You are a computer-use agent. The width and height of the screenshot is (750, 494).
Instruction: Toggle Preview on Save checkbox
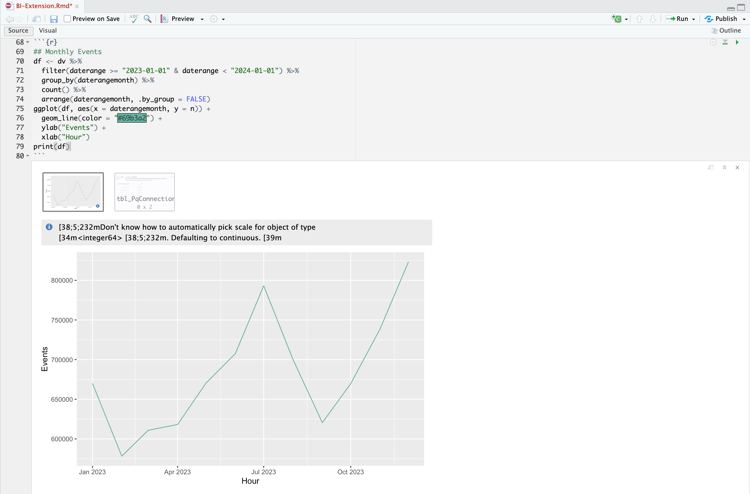(67, 19)
